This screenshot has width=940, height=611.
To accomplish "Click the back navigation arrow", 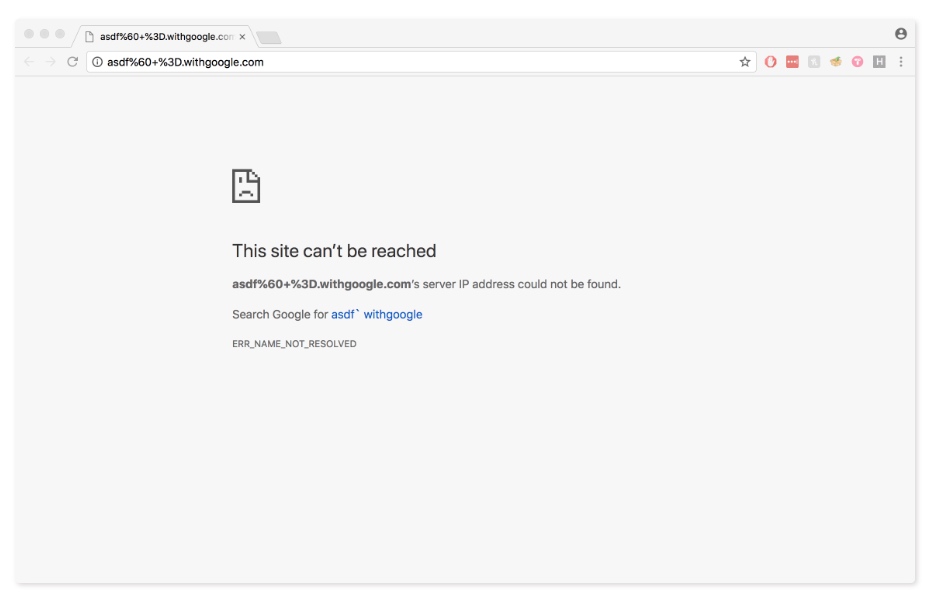I will pos(29,62).
